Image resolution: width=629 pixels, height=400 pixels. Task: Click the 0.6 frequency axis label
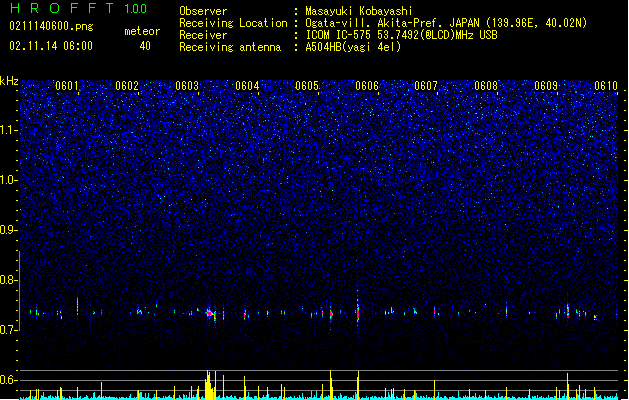point(8,380)
